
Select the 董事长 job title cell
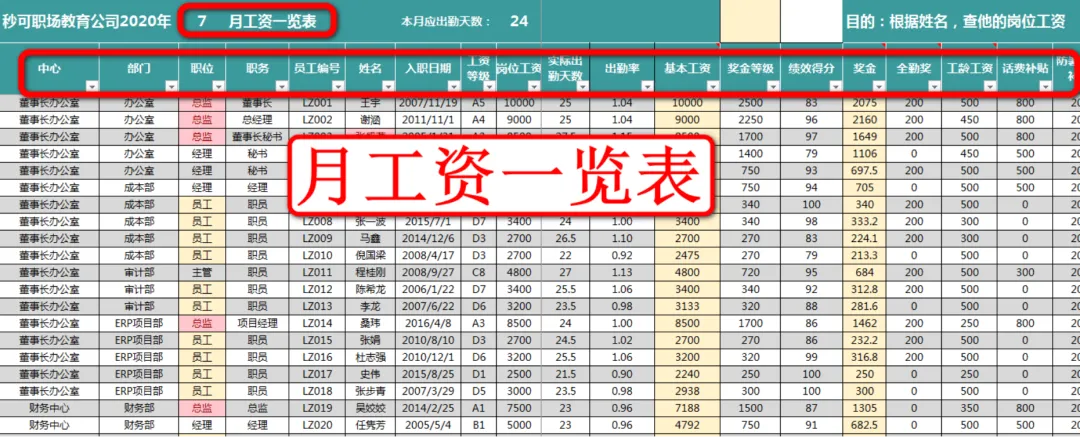(257, 103)
